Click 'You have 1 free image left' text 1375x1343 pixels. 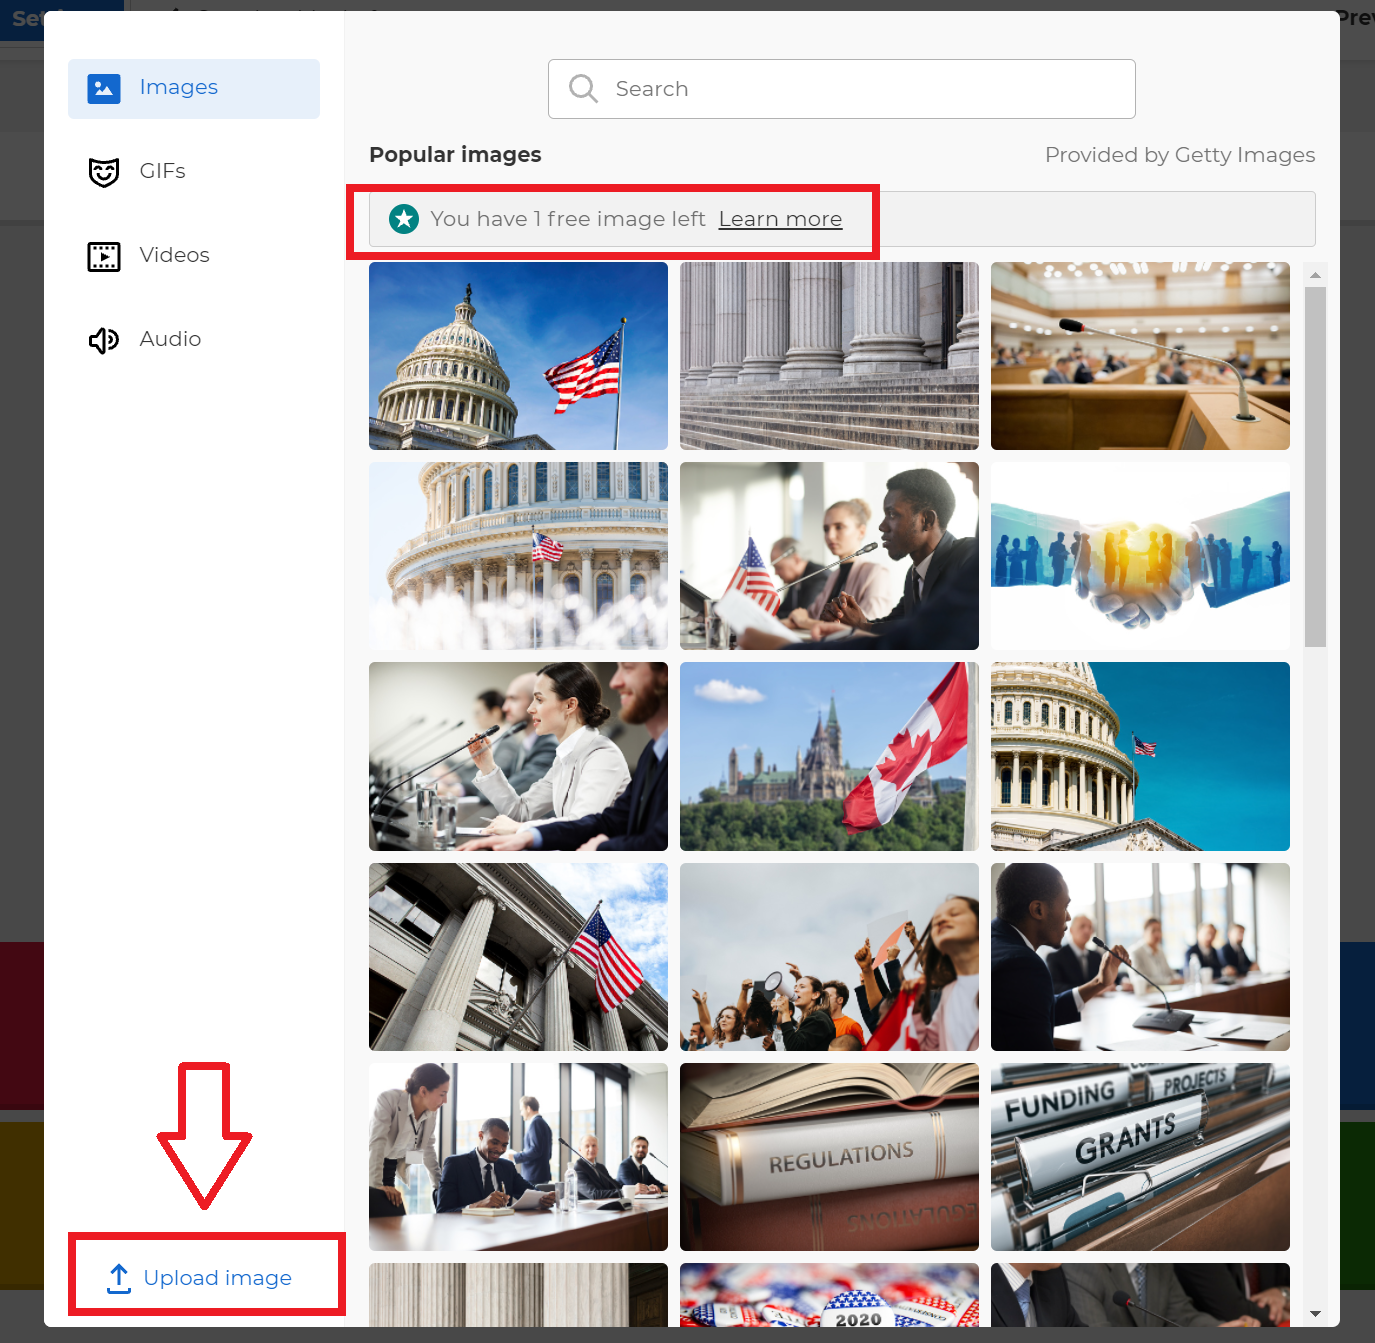[568, 219]
